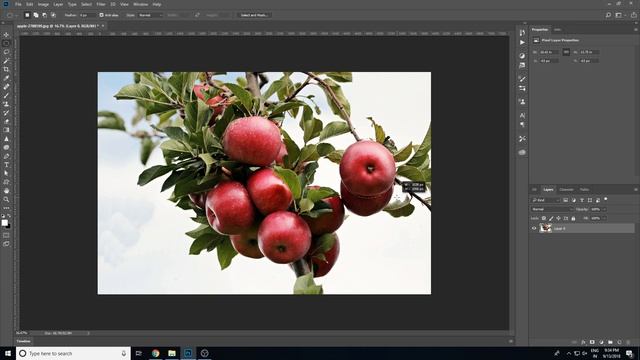
Task: Select the Pen tool
Action: [x=6, y=156]
